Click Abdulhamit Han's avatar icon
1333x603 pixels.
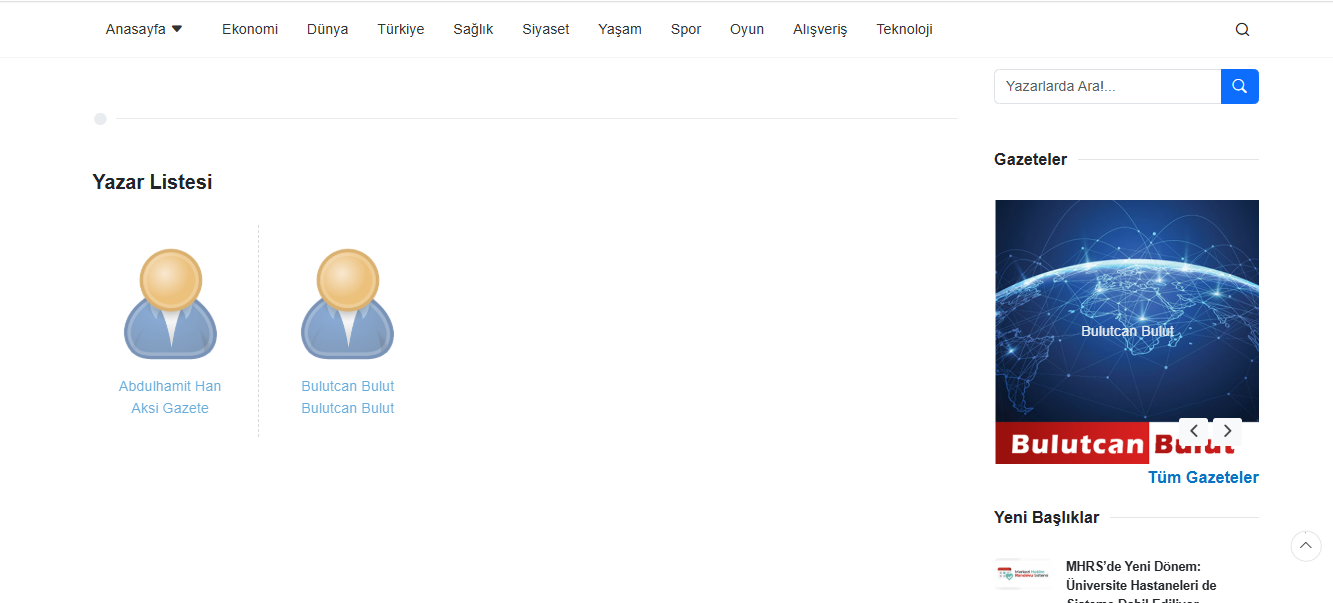[170, 304]
